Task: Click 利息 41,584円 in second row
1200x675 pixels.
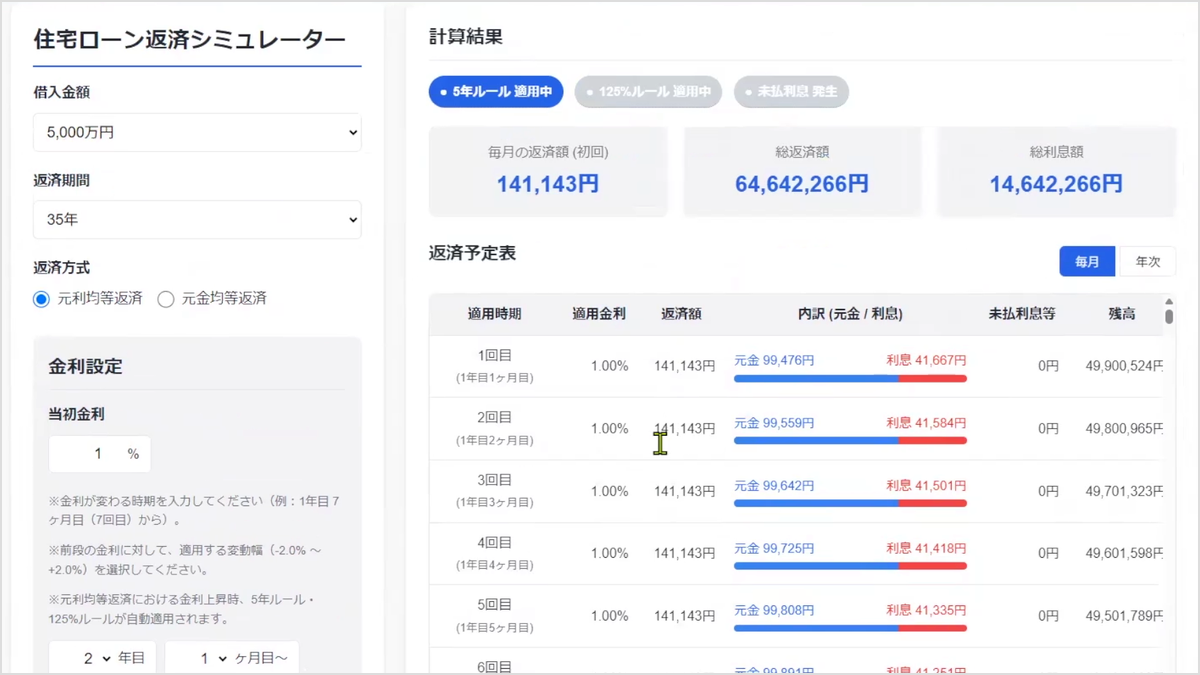Action: [x=926, y=423]
